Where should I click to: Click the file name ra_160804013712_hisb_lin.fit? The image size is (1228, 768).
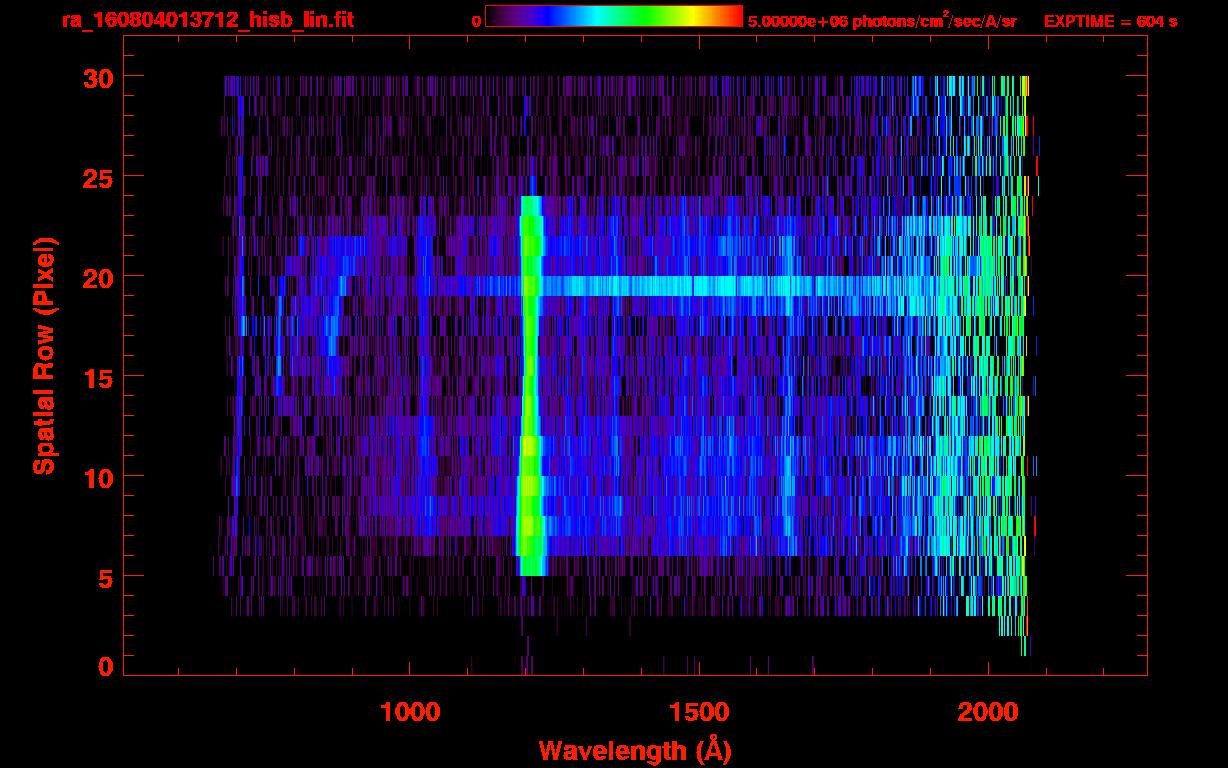click(x=207, y=20)
